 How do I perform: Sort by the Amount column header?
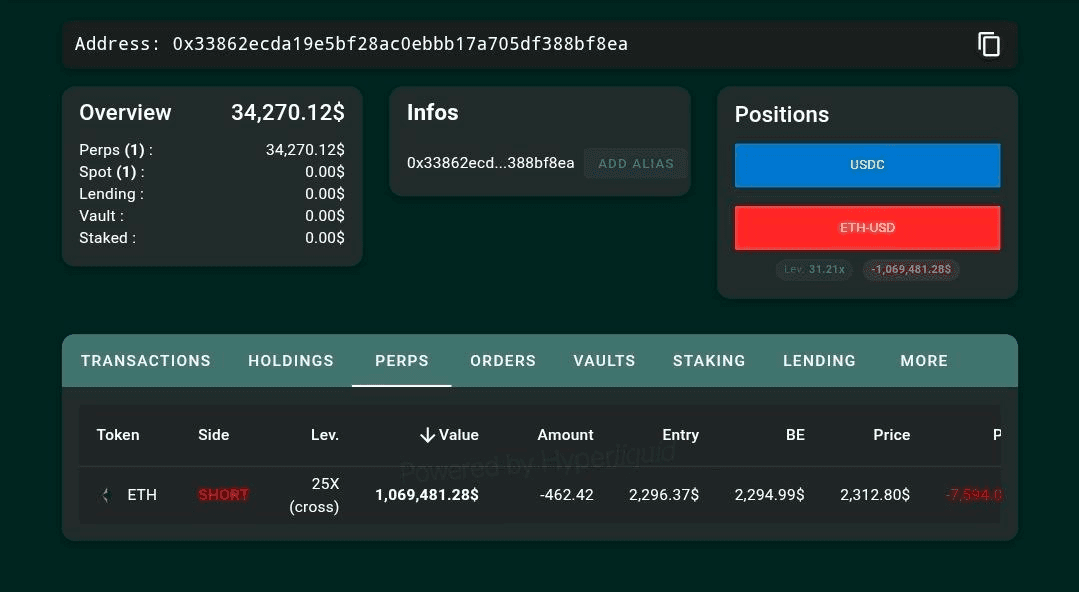click(x=565, y=435)
